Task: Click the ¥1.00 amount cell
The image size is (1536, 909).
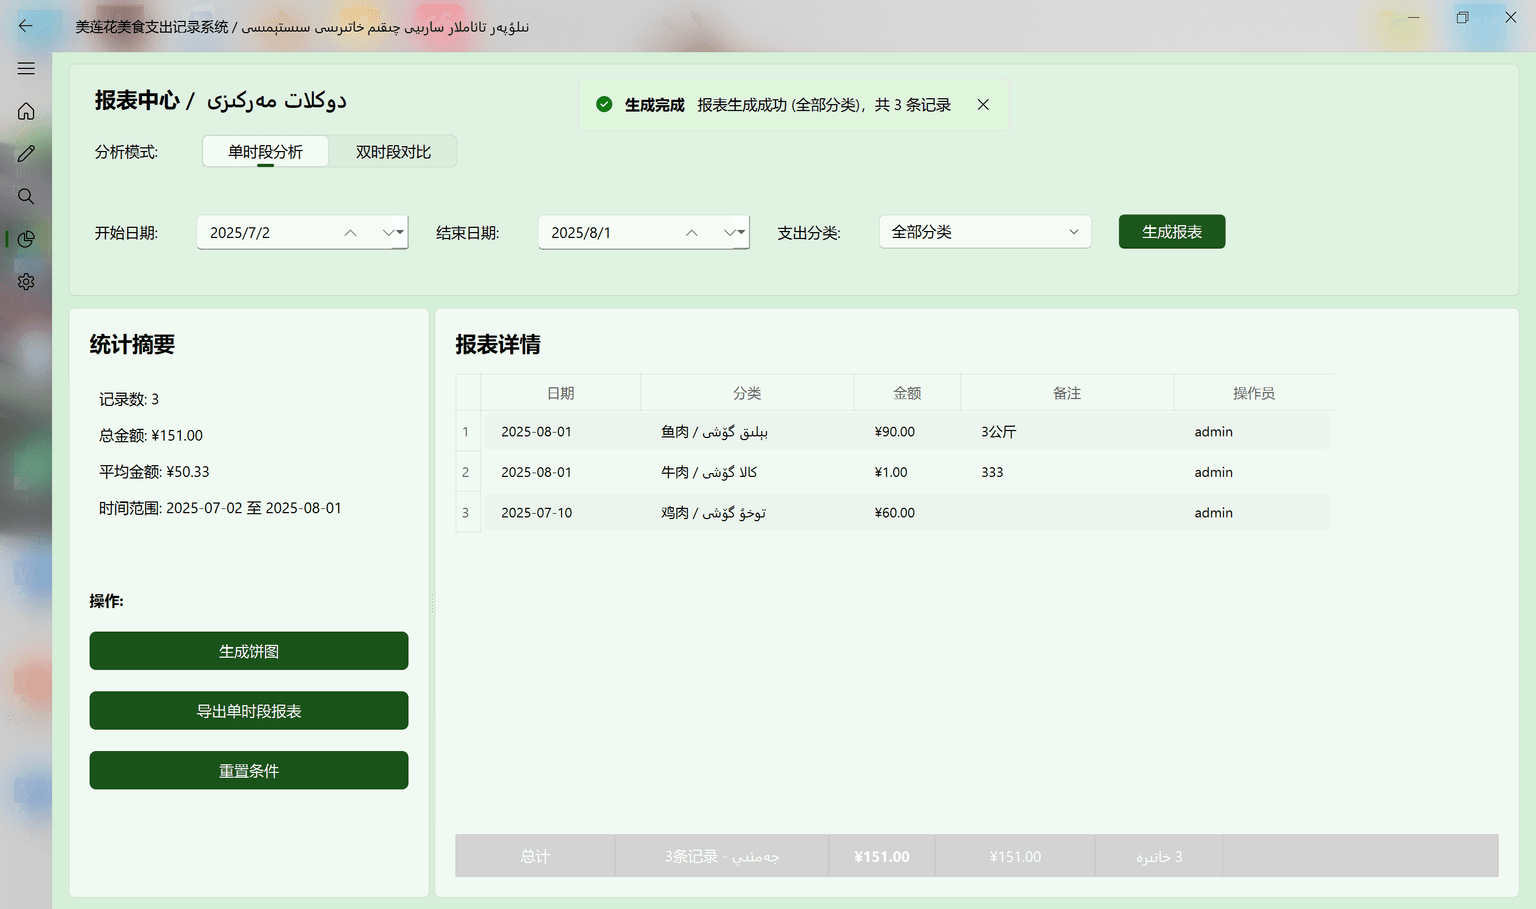Action: coord(907,472)
